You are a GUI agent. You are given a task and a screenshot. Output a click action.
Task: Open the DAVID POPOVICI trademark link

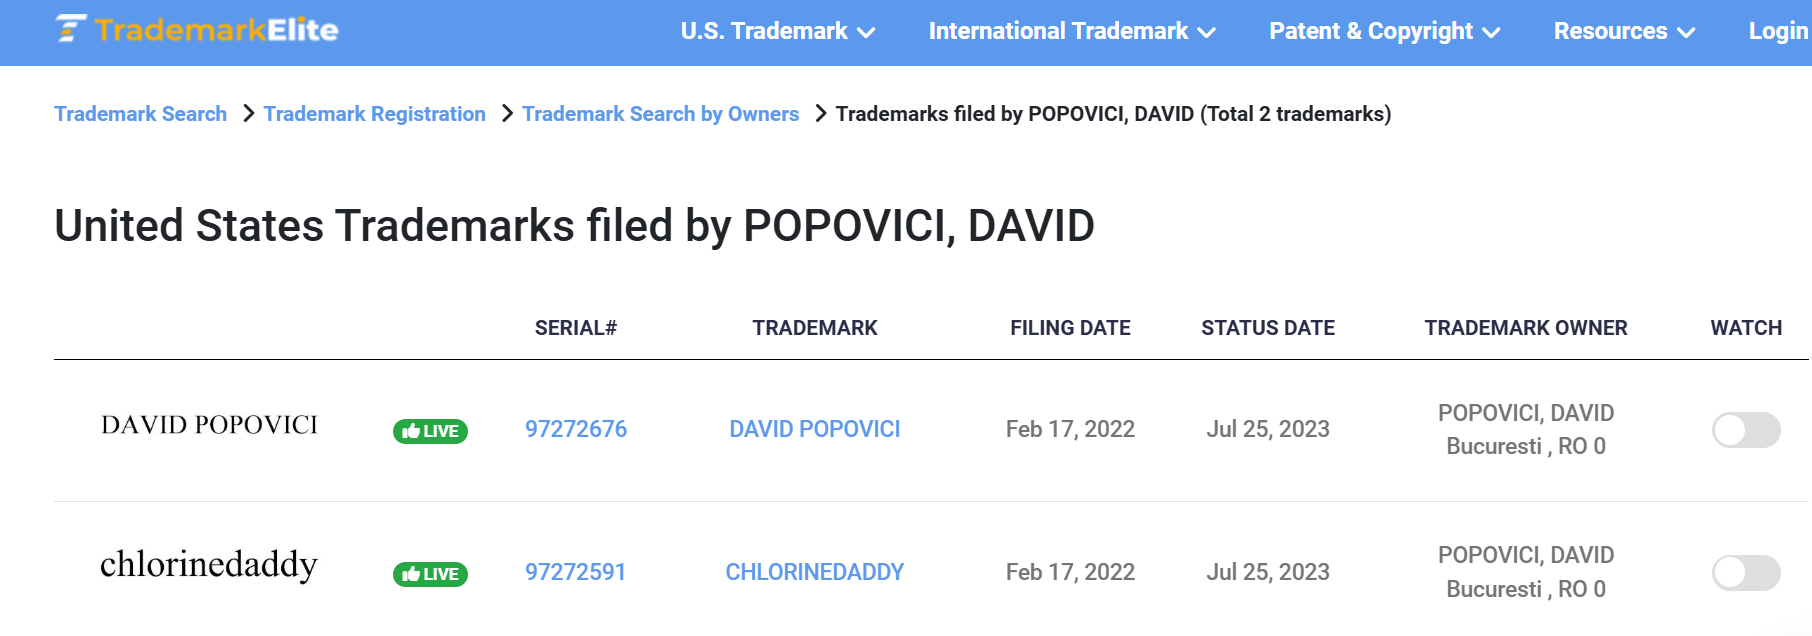(815, 429)
